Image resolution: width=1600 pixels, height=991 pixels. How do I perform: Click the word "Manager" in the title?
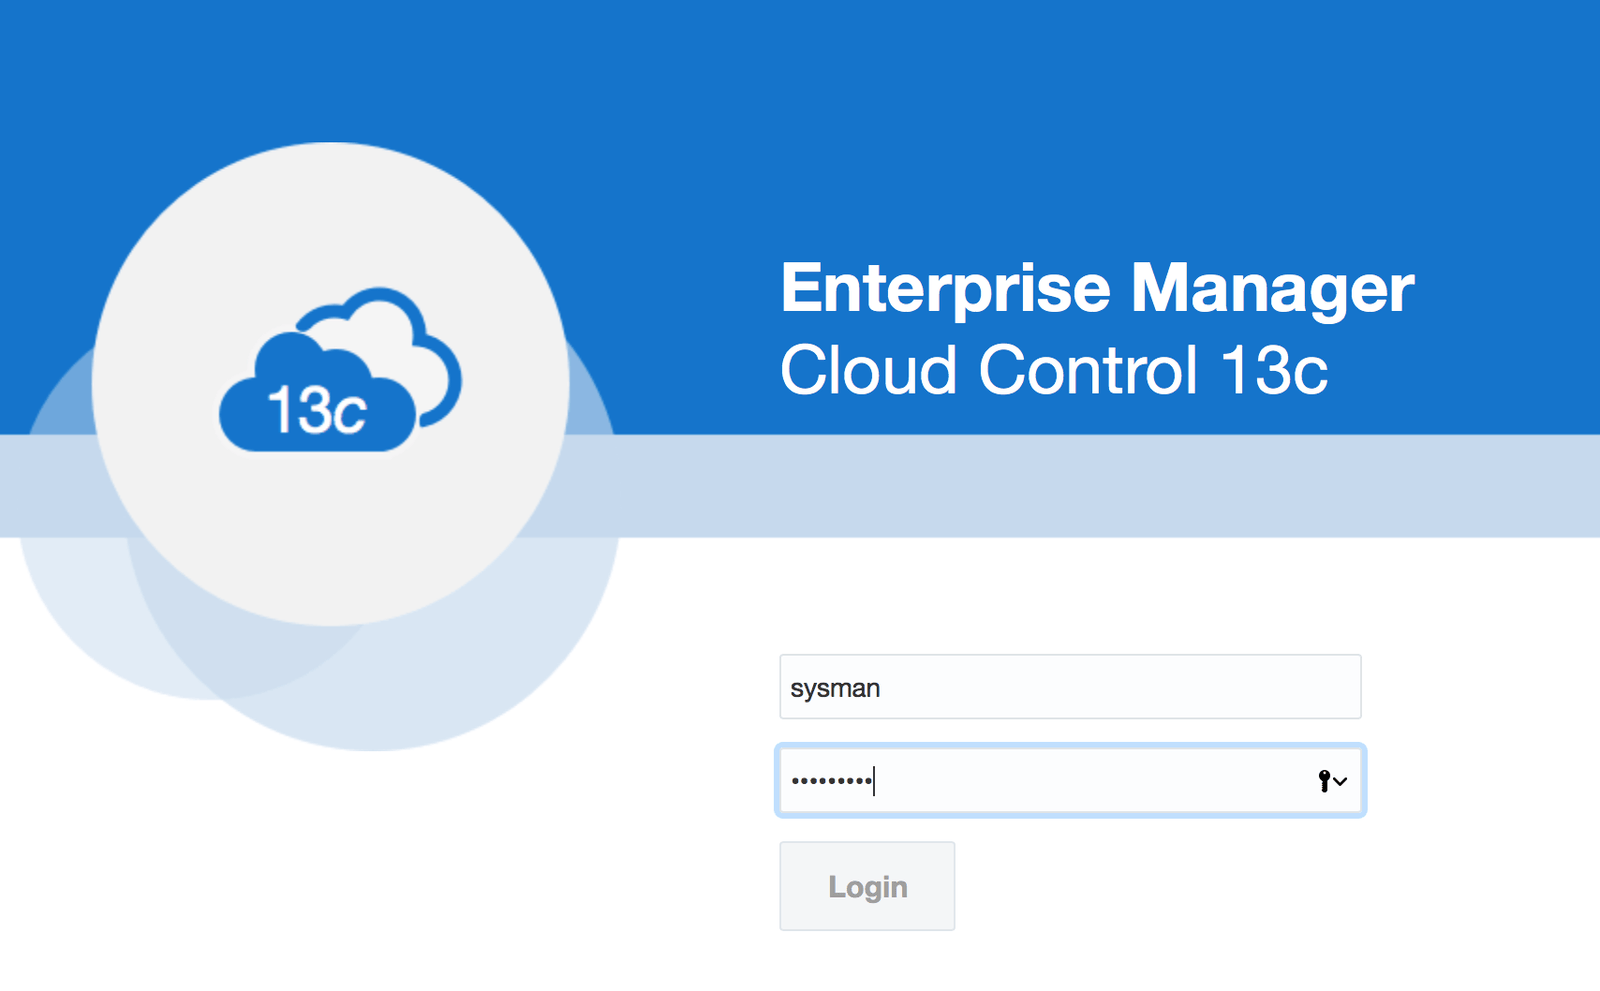[x=1272, y=288]
